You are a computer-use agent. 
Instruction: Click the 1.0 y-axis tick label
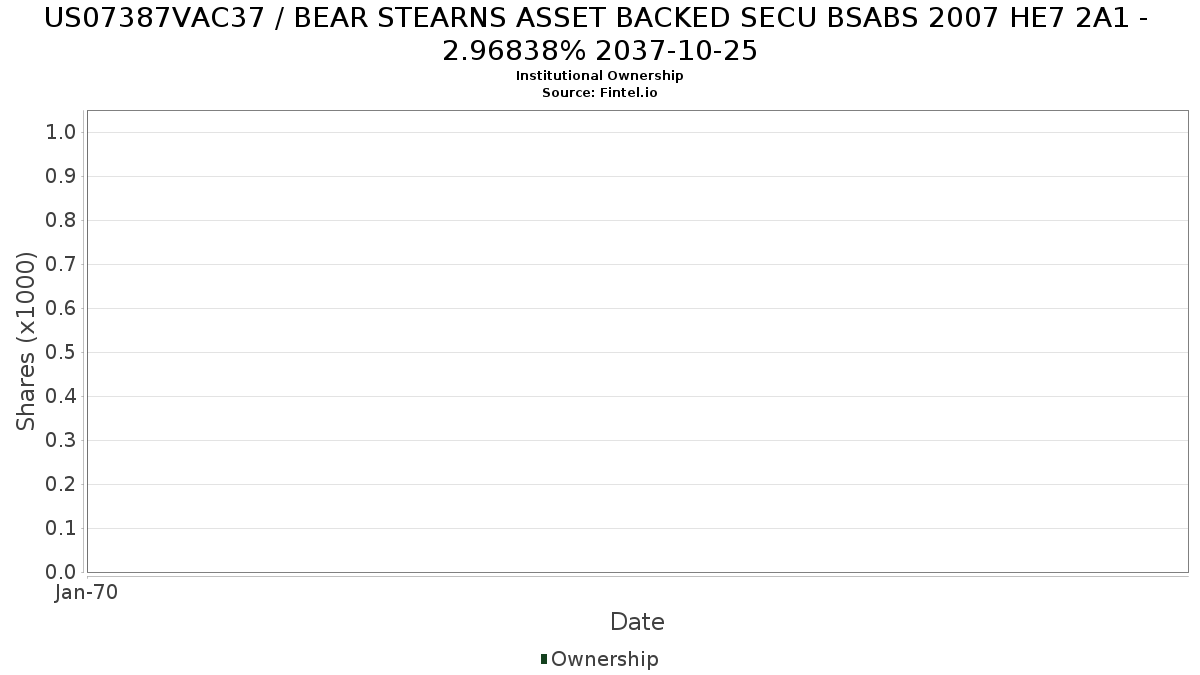(x=61, y=133)
